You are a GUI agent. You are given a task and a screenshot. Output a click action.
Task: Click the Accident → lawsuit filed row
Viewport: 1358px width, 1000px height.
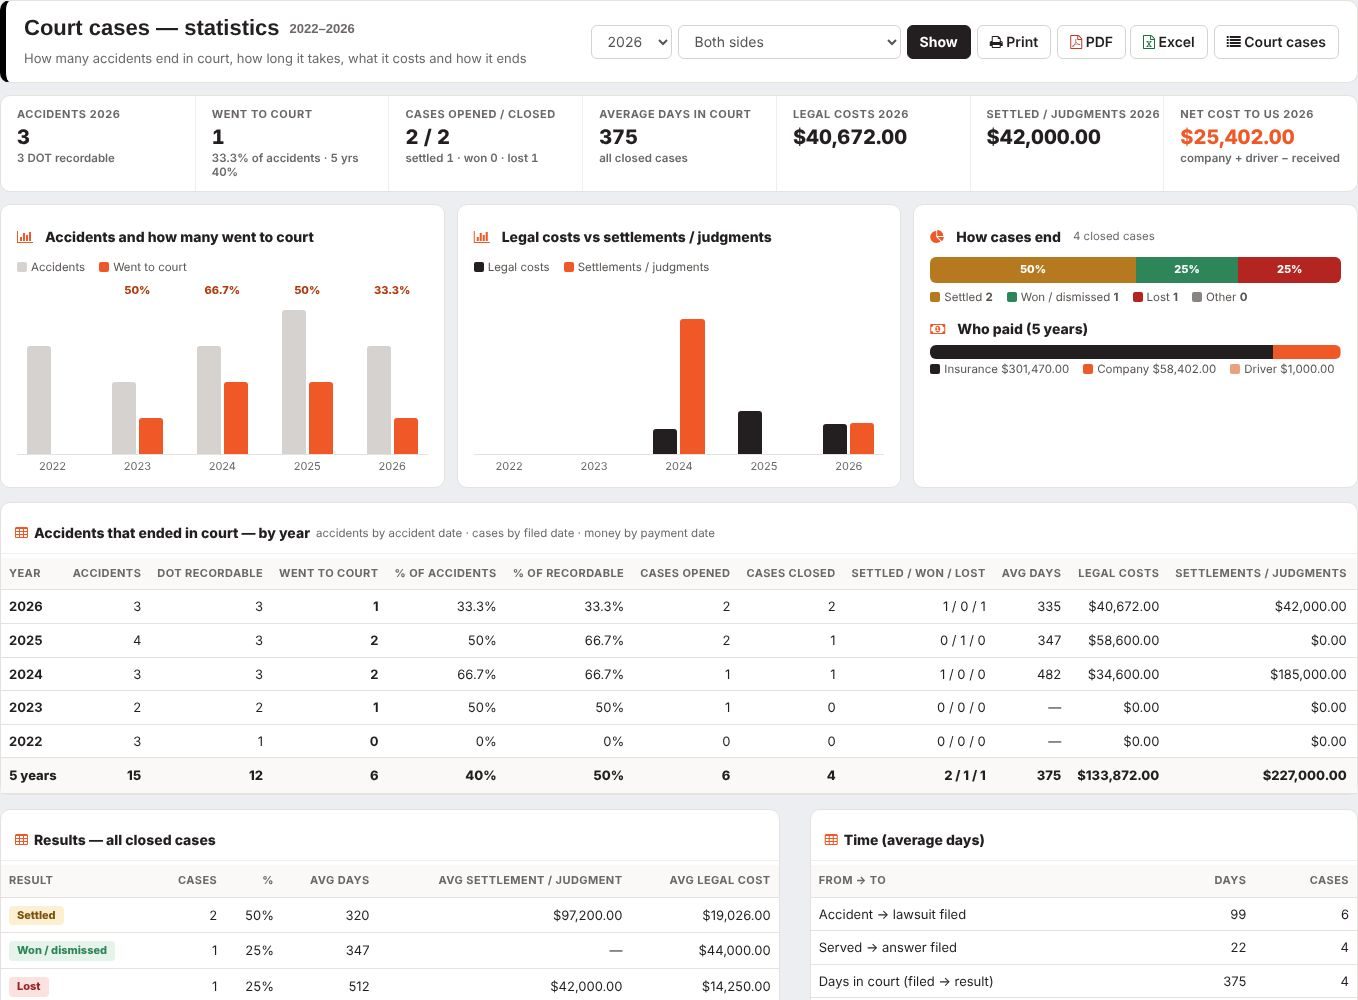point(1083,914)
